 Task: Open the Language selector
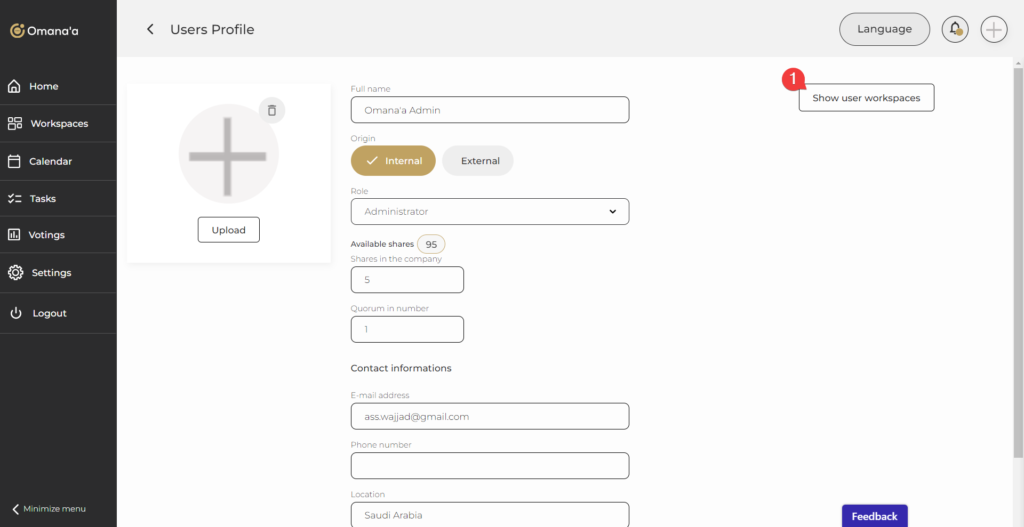884,30
